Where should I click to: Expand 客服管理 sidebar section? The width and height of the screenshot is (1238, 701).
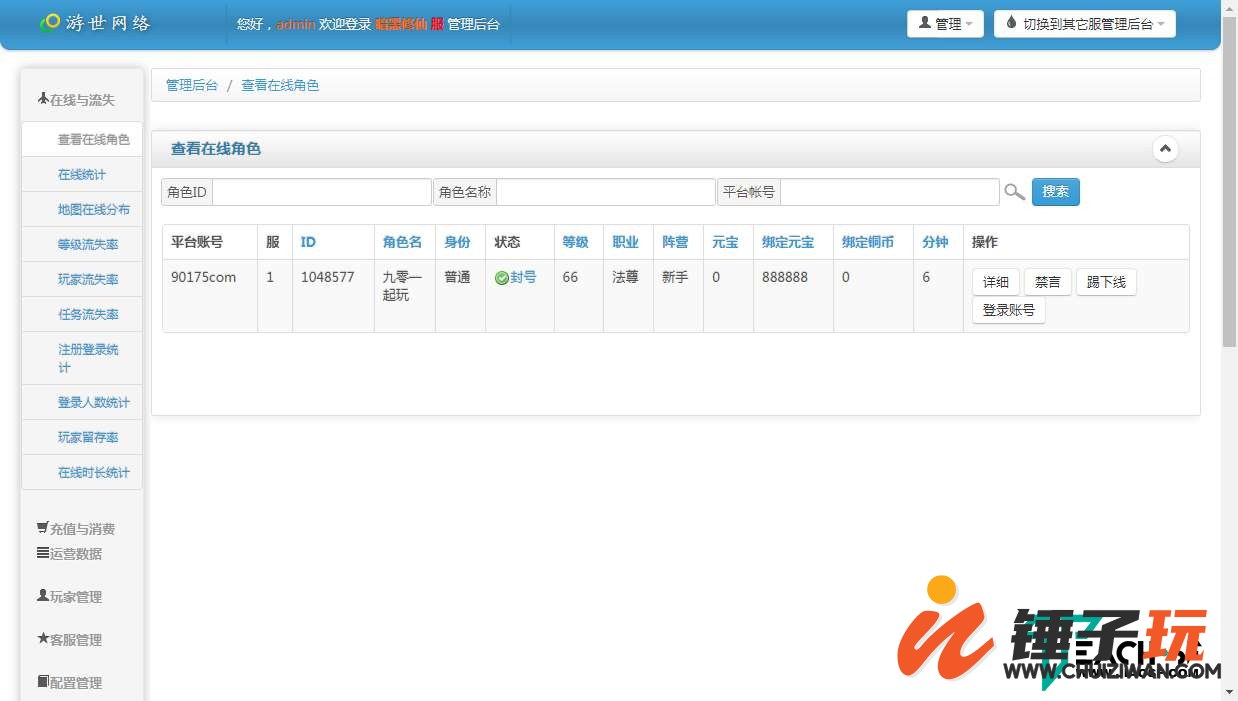point(70,640)
